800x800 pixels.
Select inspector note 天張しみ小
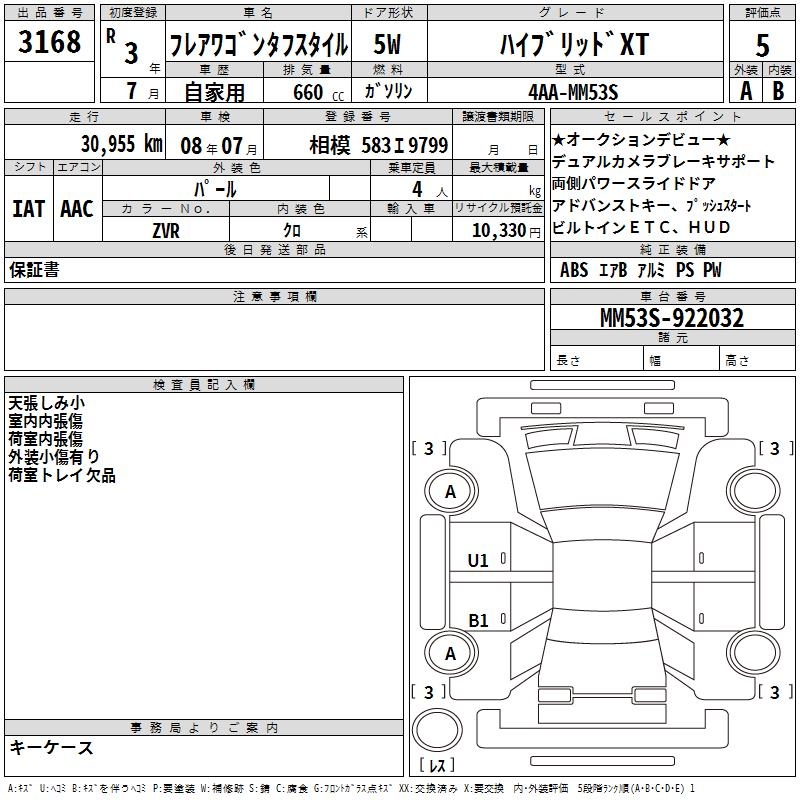[46, 403]
